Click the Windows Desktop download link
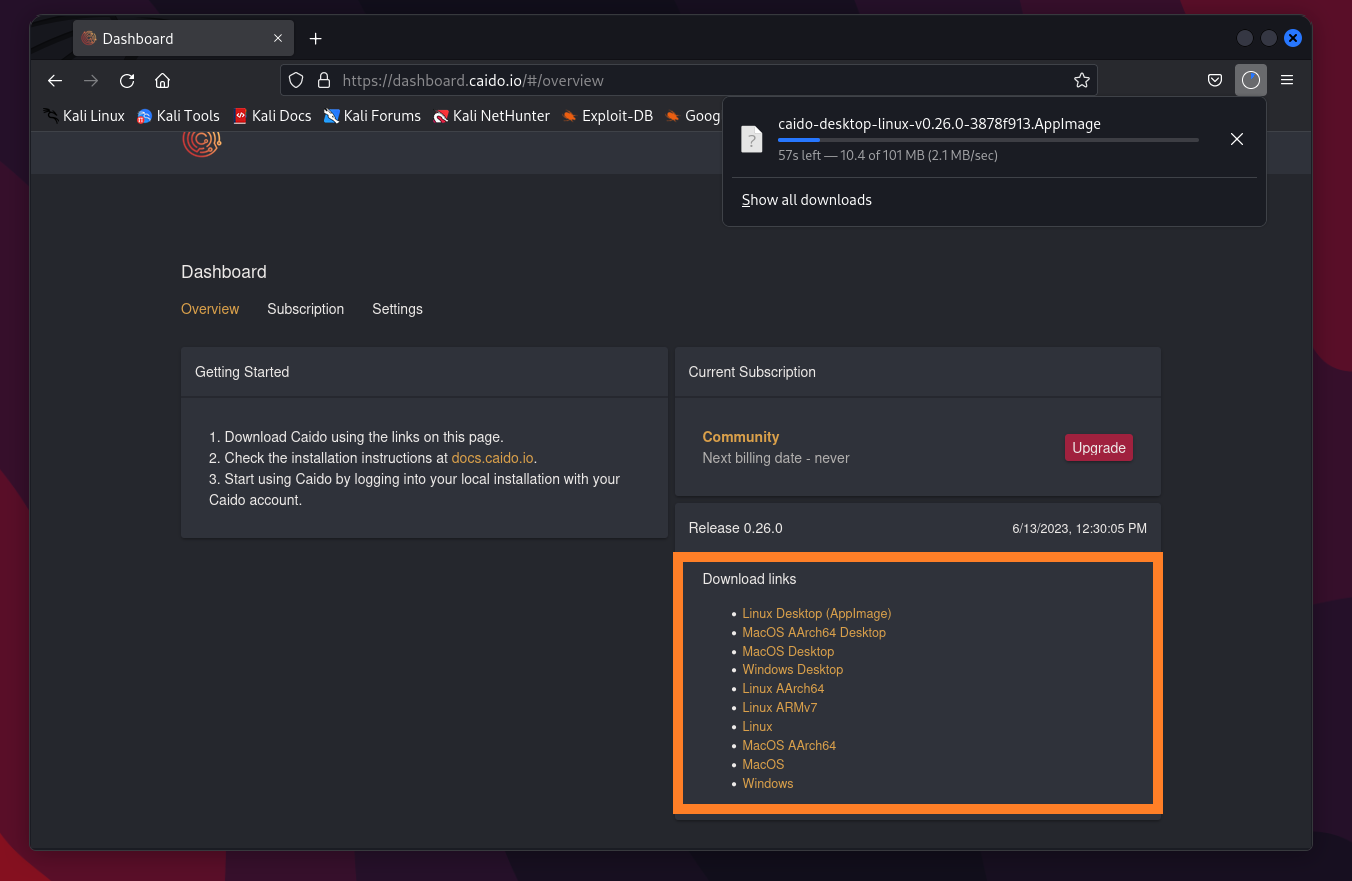The height and width of the screenshot is (881, 1352). point(792,670)
